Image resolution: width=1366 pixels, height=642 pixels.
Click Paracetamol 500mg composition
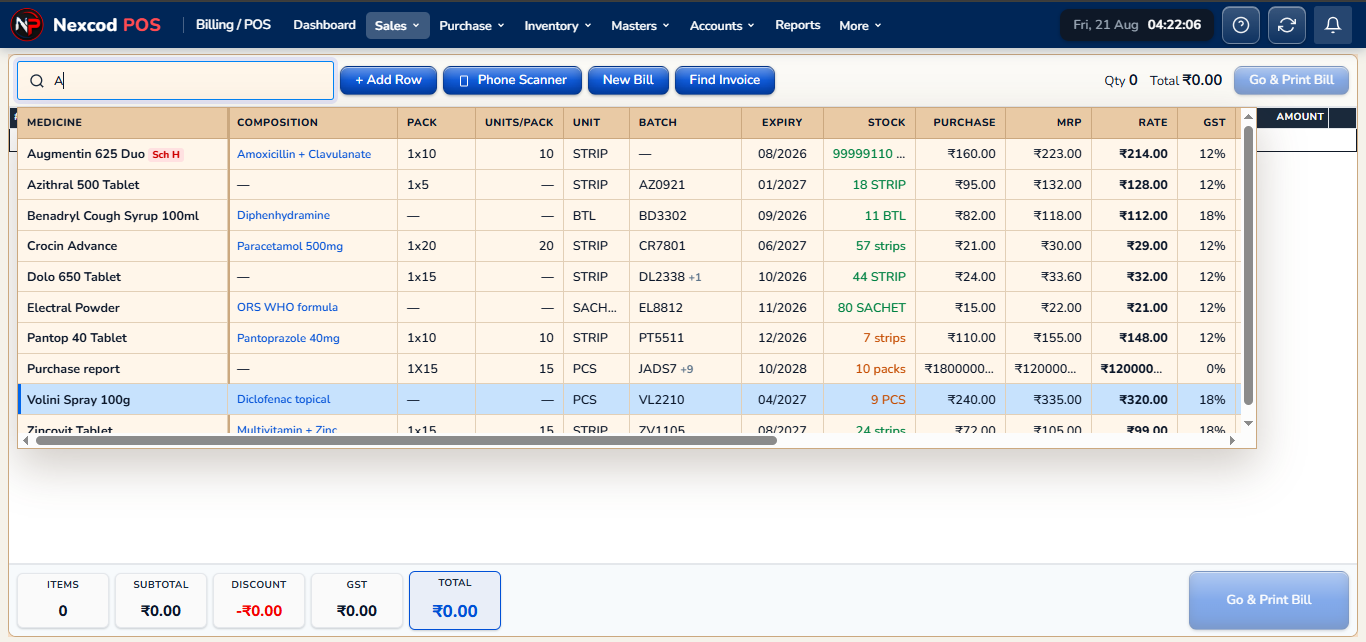290,246
